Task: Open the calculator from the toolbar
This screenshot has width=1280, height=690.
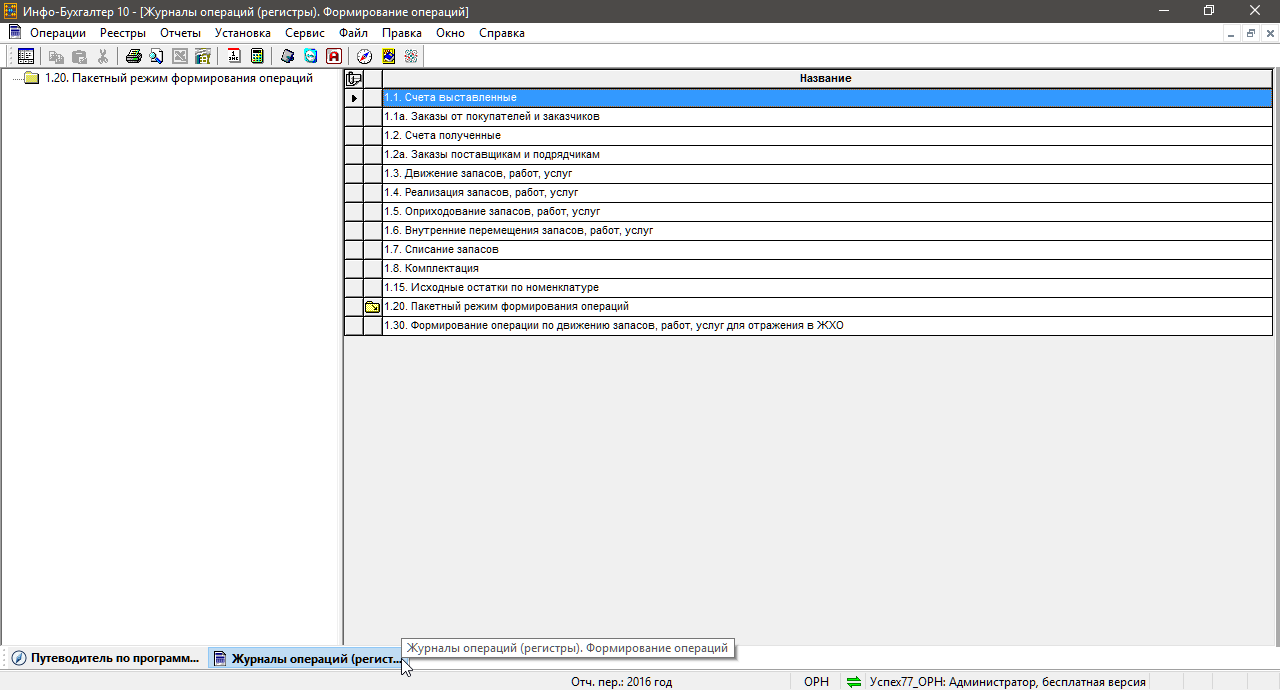Action: [257, 57]
